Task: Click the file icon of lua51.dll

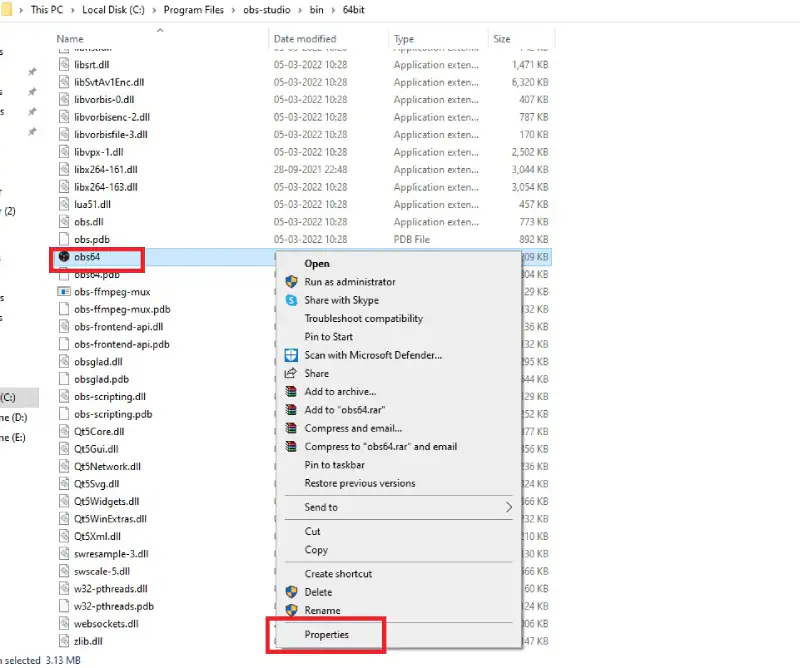Action: (x=64, y=204)
